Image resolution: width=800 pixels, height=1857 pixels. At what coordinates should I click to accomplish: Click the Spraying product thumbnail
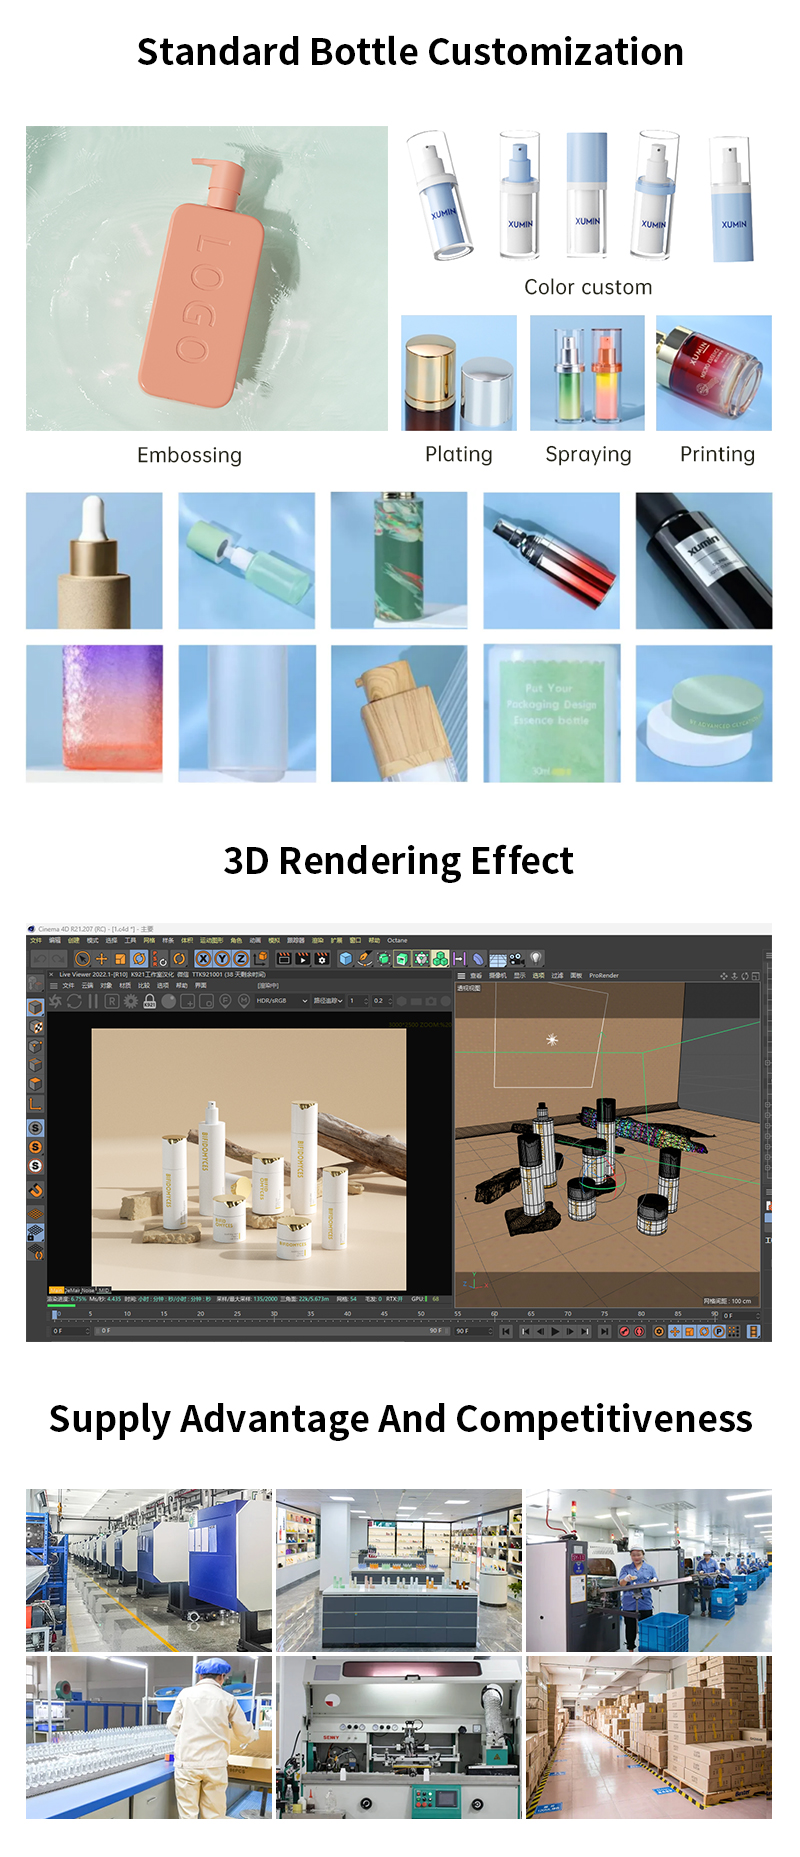click(x=587, y=373)
